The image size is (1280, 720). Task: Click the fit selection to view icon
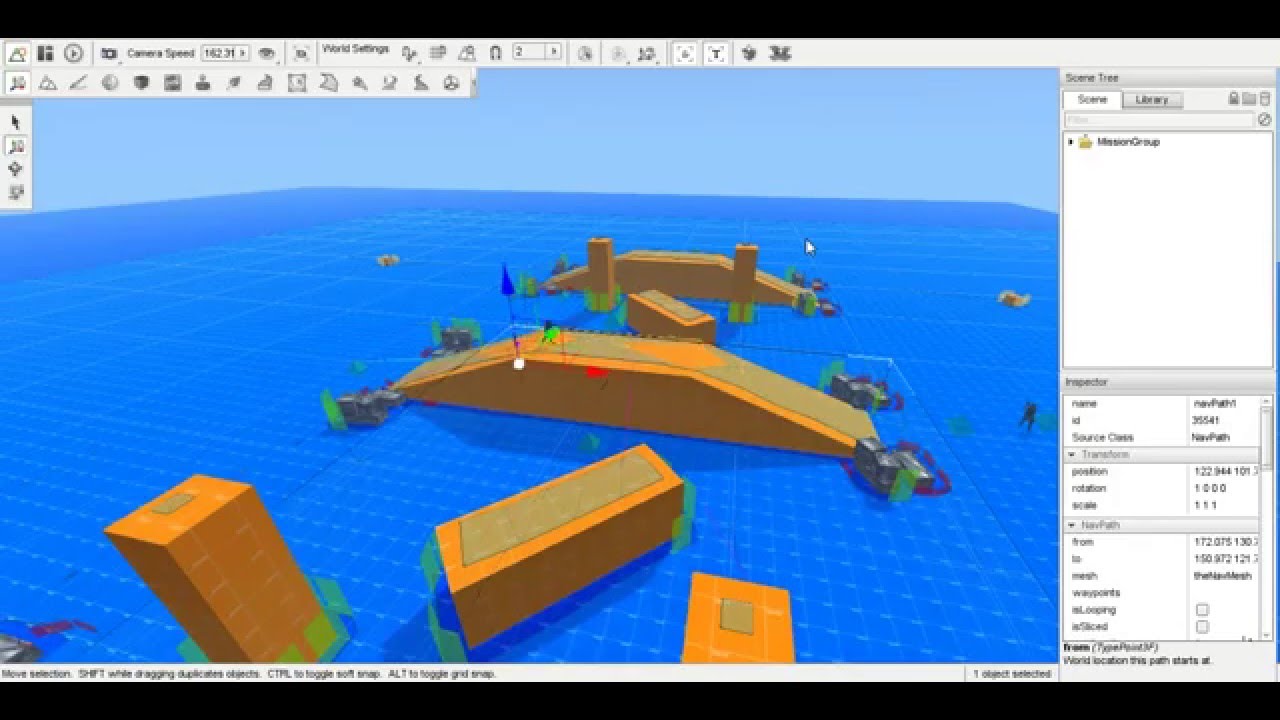point(301,53)
